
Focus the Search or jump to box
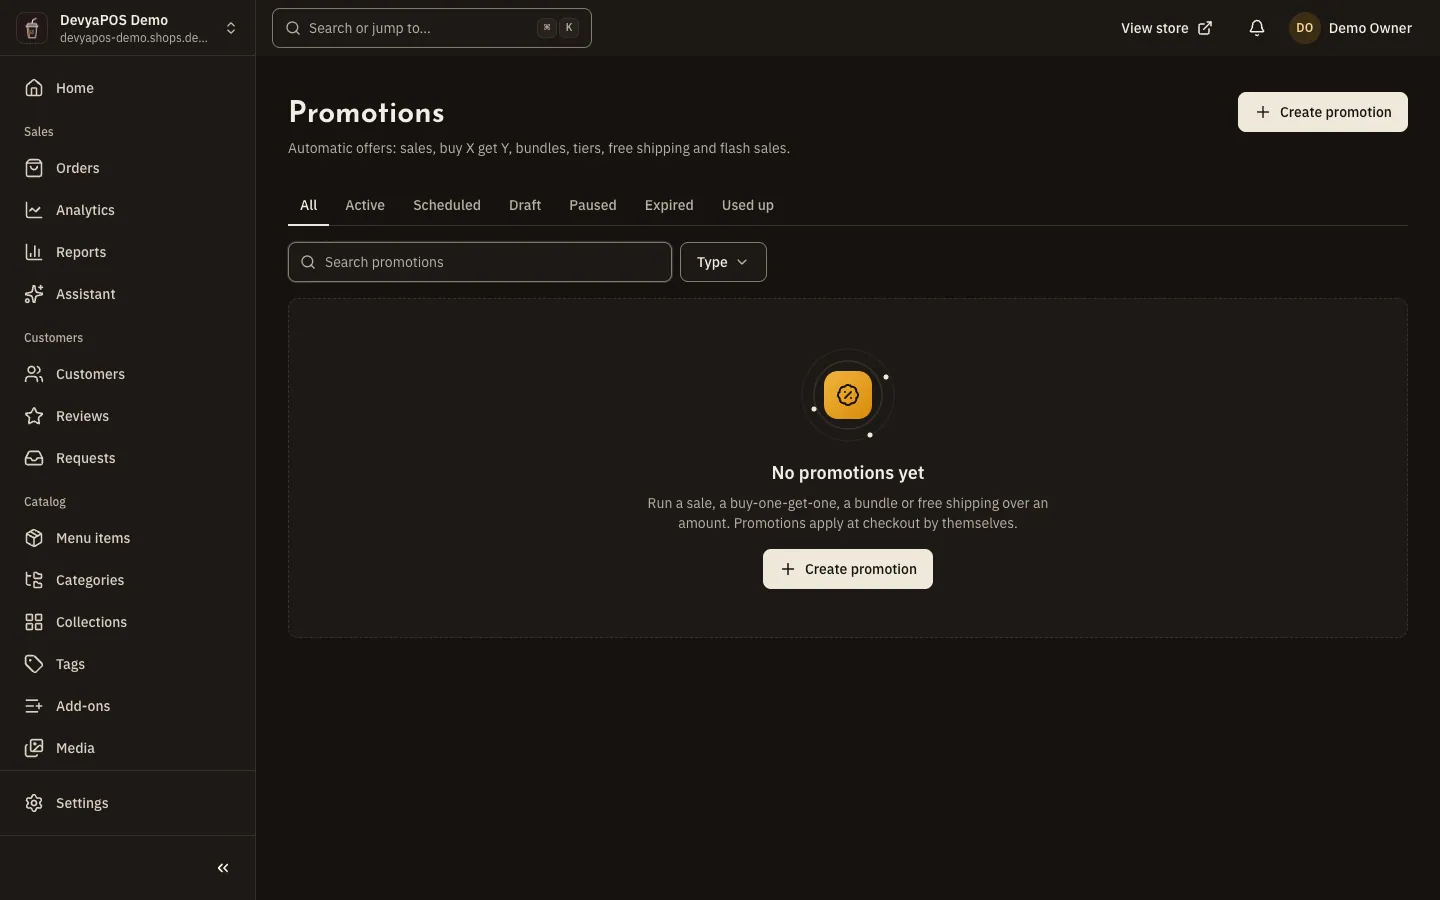coord(432,28)
